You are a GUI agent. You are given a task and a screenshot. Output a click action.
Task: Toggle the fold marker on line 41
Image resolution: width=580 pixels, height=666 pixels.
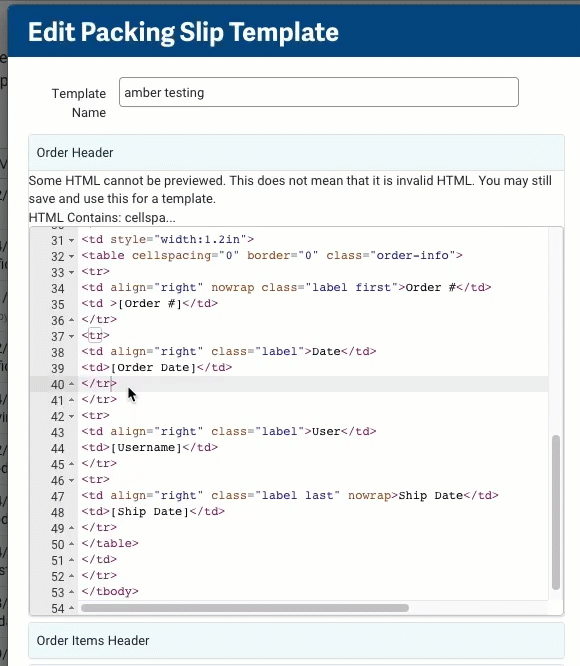71,401
